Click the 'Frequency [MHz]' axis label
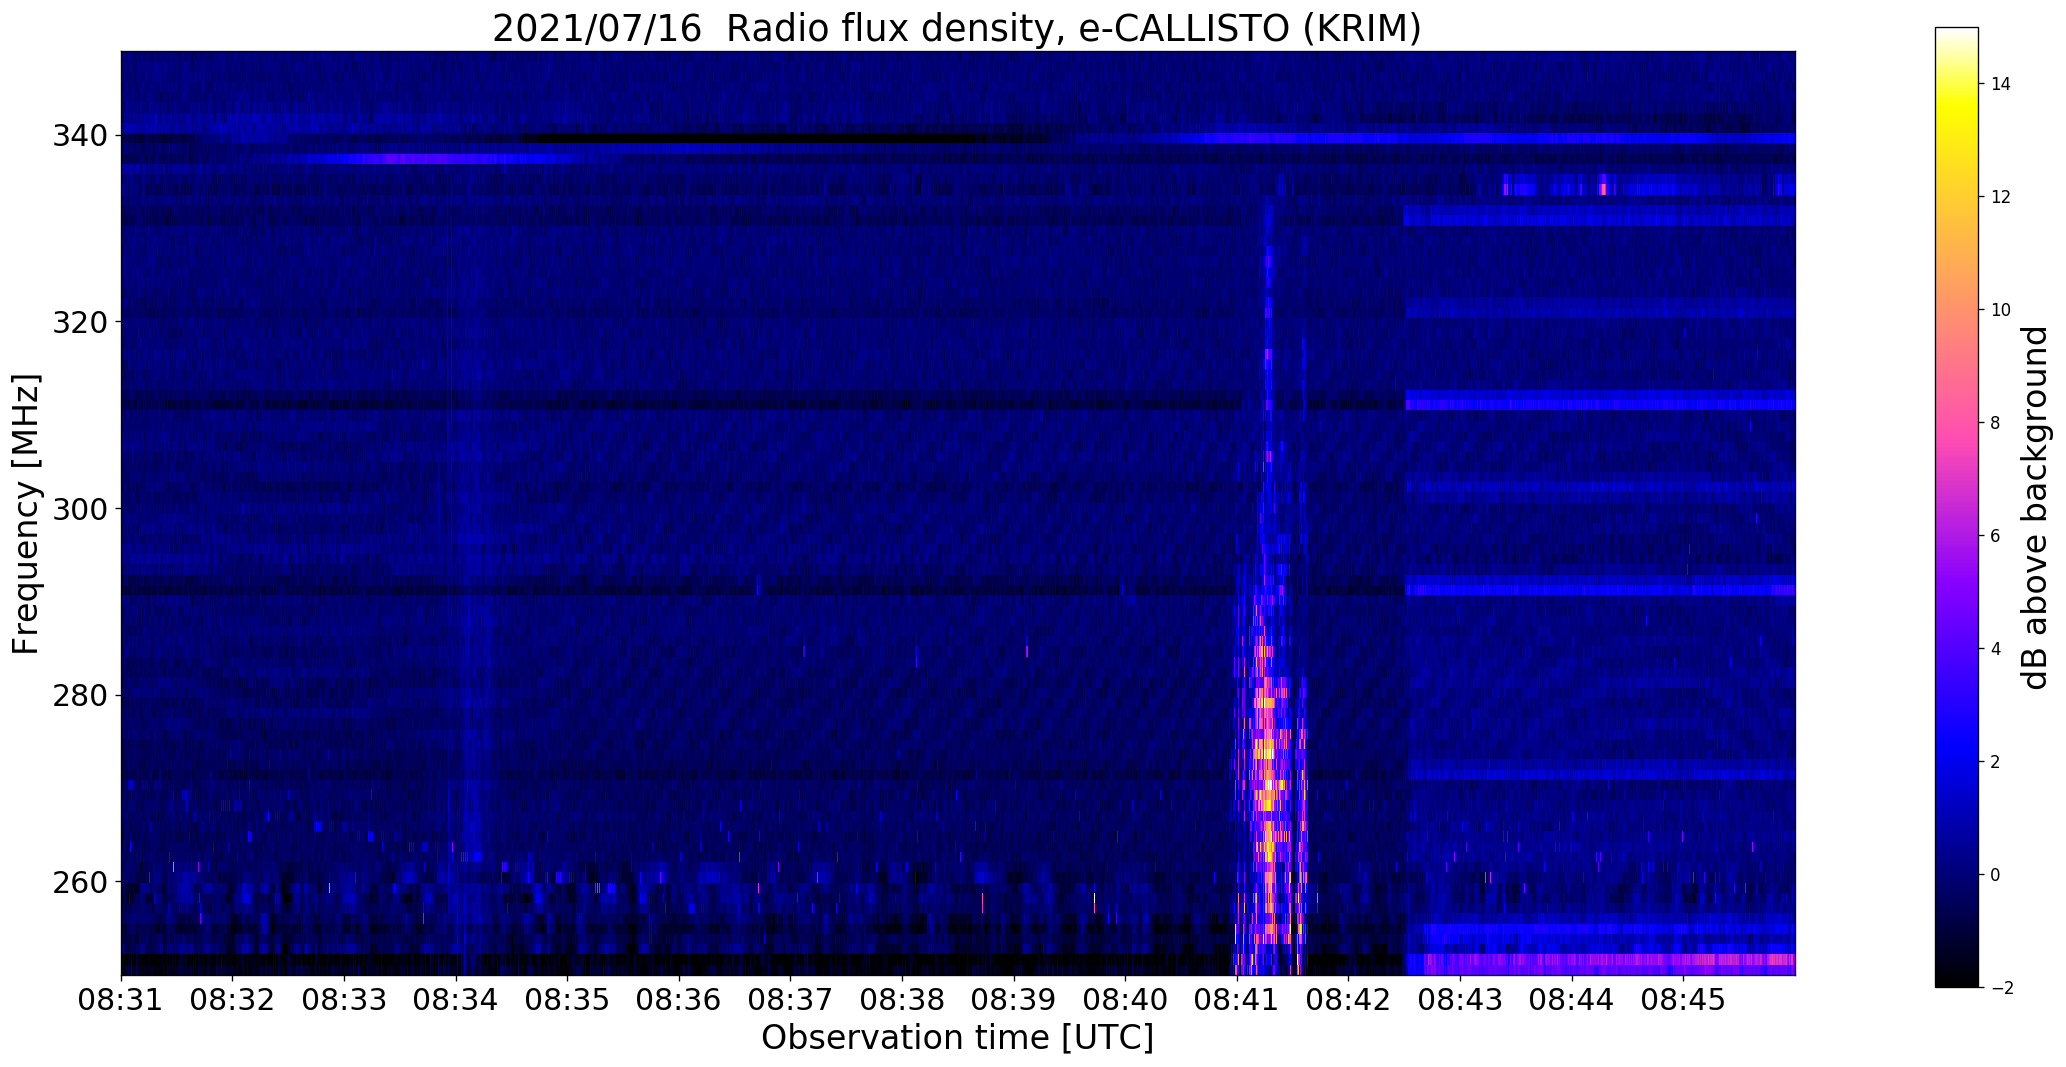The width and height of the screenshot is (2066, 1067). click(x=26, y=514)
